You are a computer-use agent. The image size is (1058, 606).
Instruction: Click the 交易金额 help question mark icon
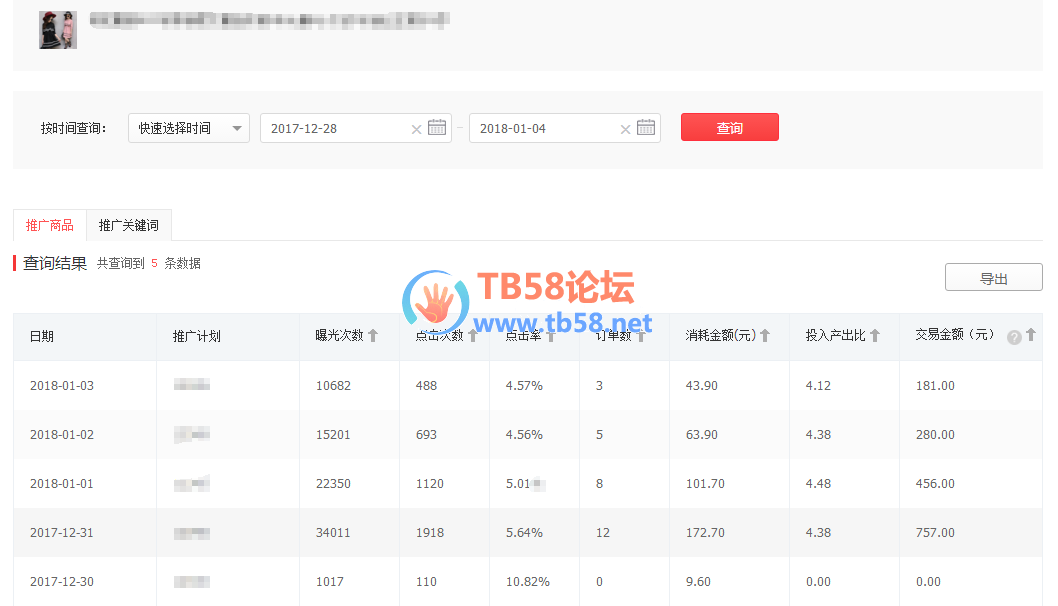click(x=1014, y=338)
